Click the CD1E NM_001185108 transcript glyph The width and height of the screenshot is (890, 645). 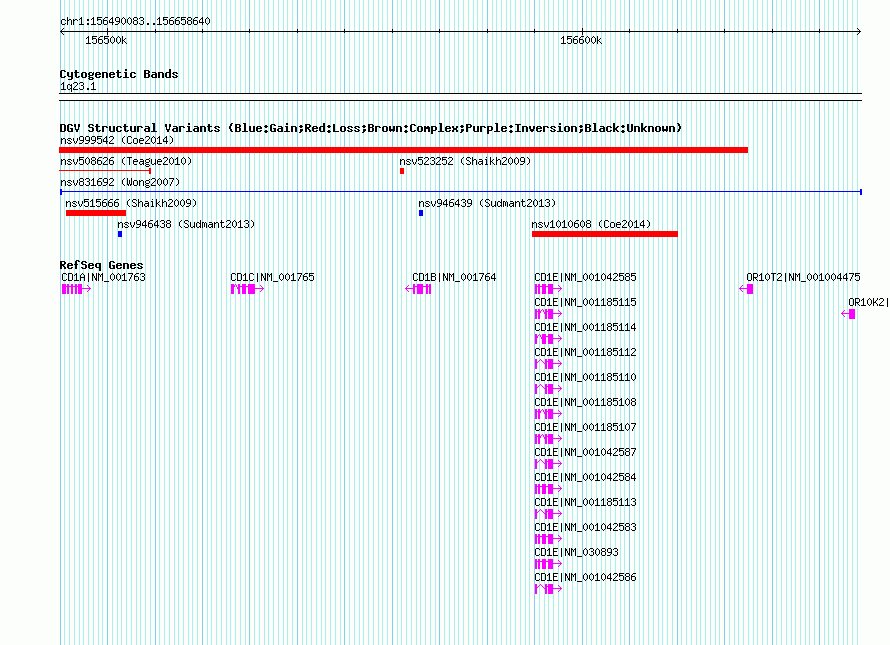tap(548, 414)
